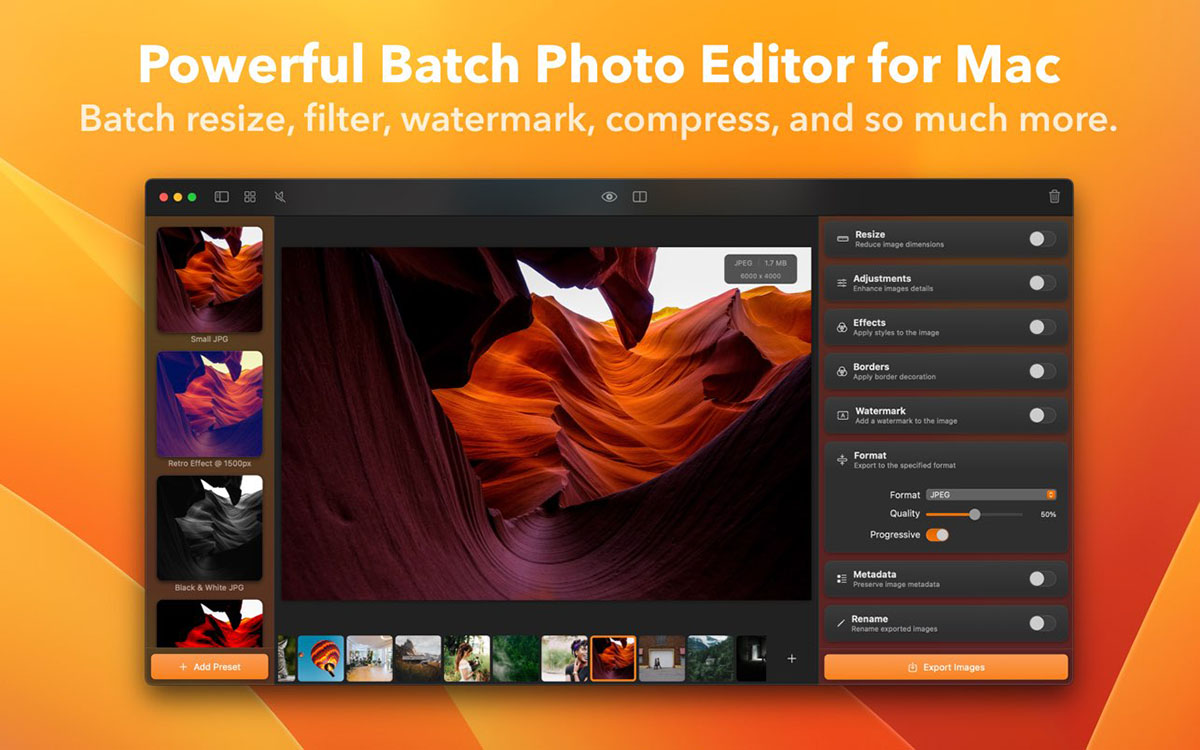
Task: Click the Export Images button
Action: pos(945,667)
